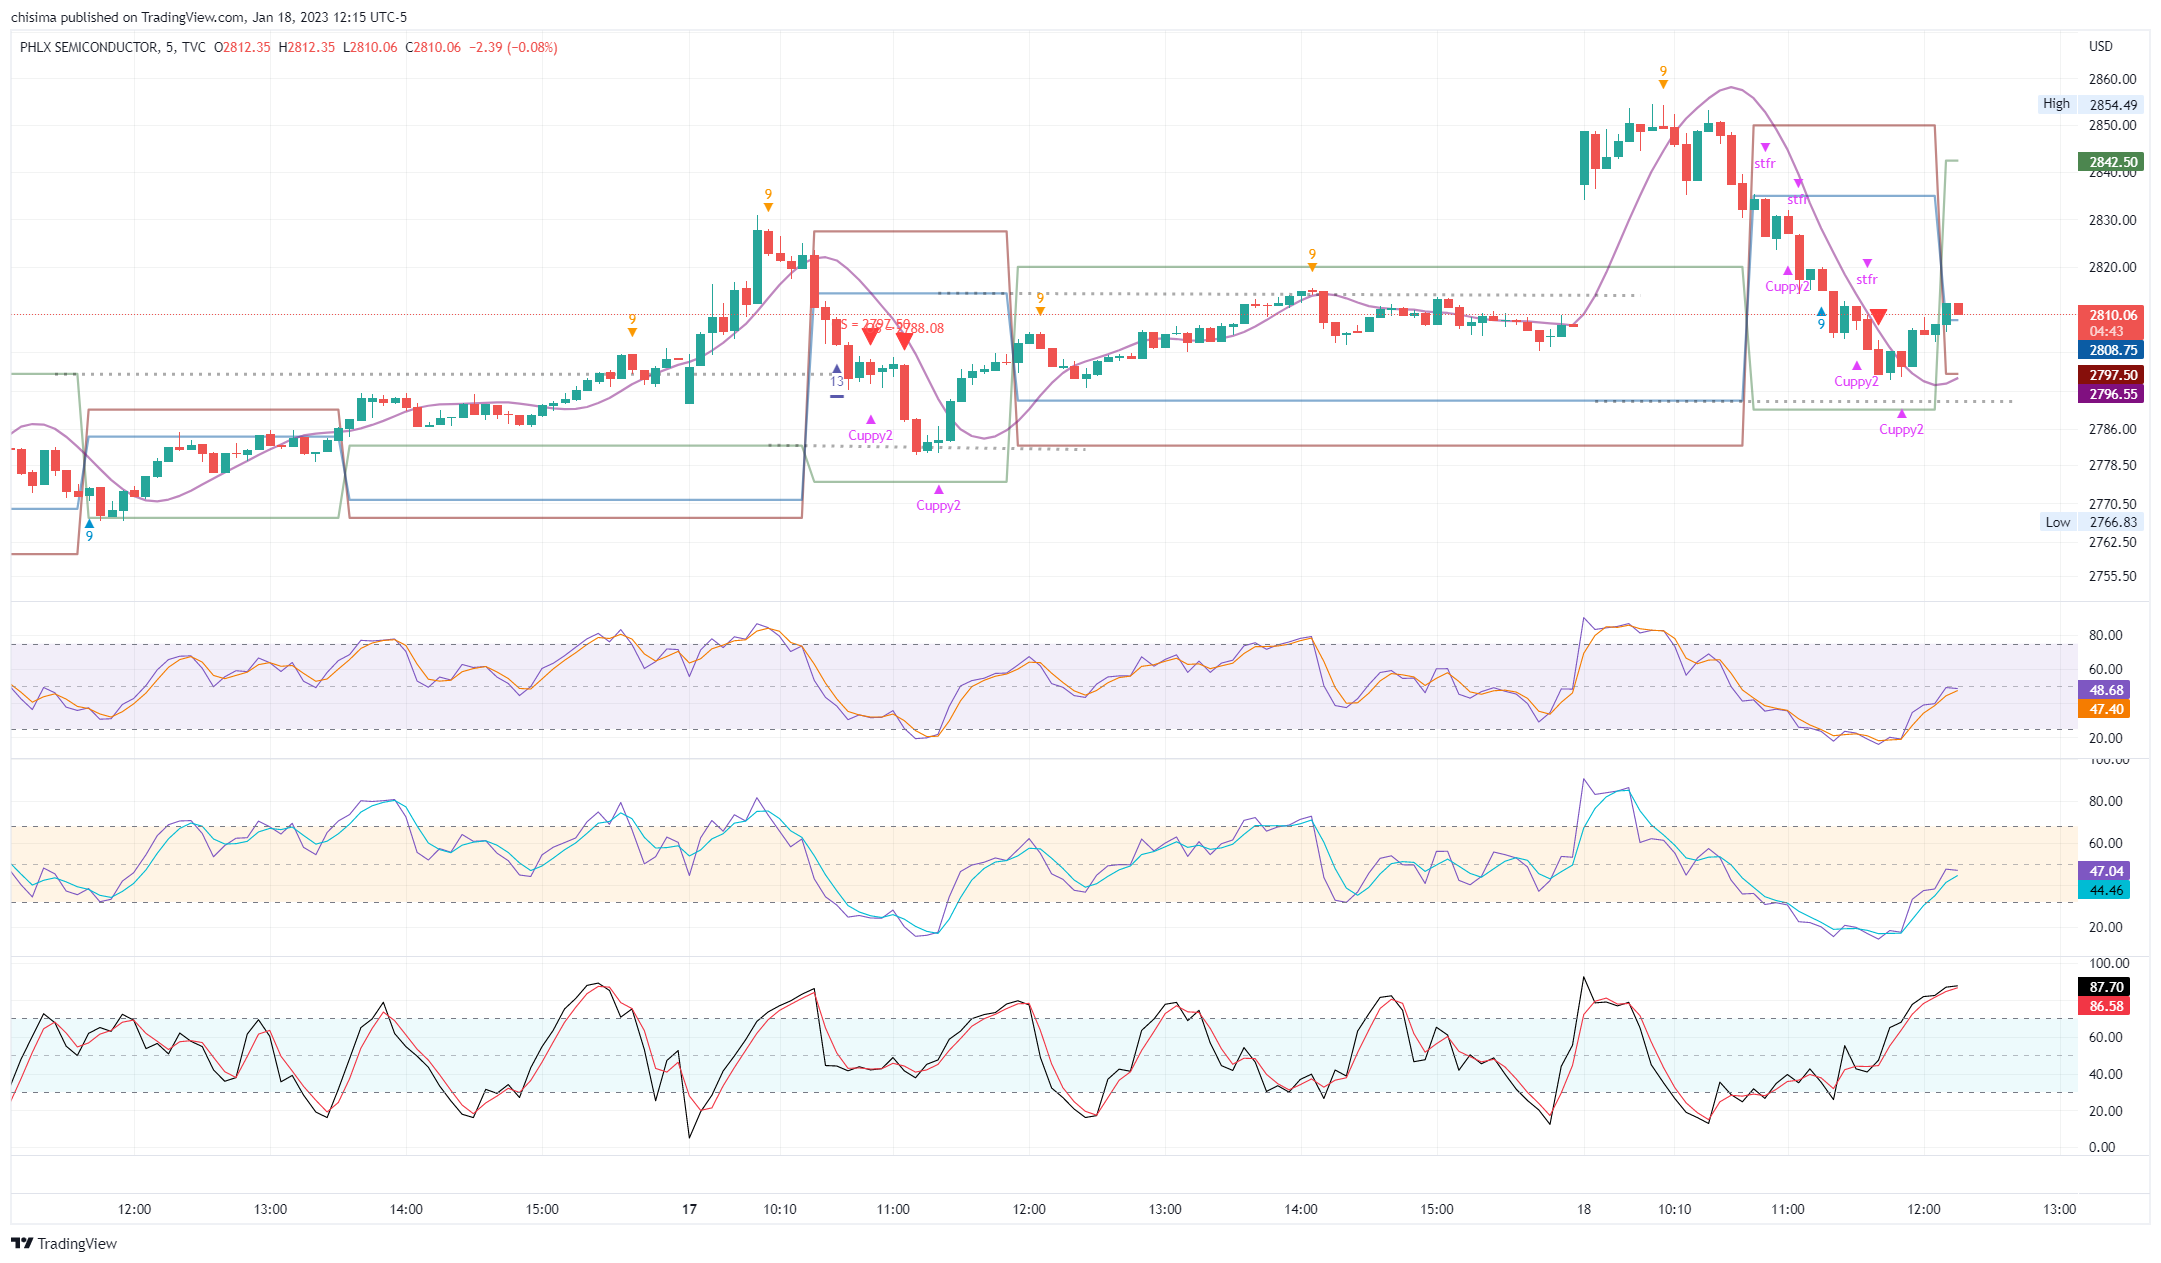Image resolution: width=2161 pixels, height=1263 pixels.
Task: Click the blue 2808.75 price tag
Action: (2110, 350)
